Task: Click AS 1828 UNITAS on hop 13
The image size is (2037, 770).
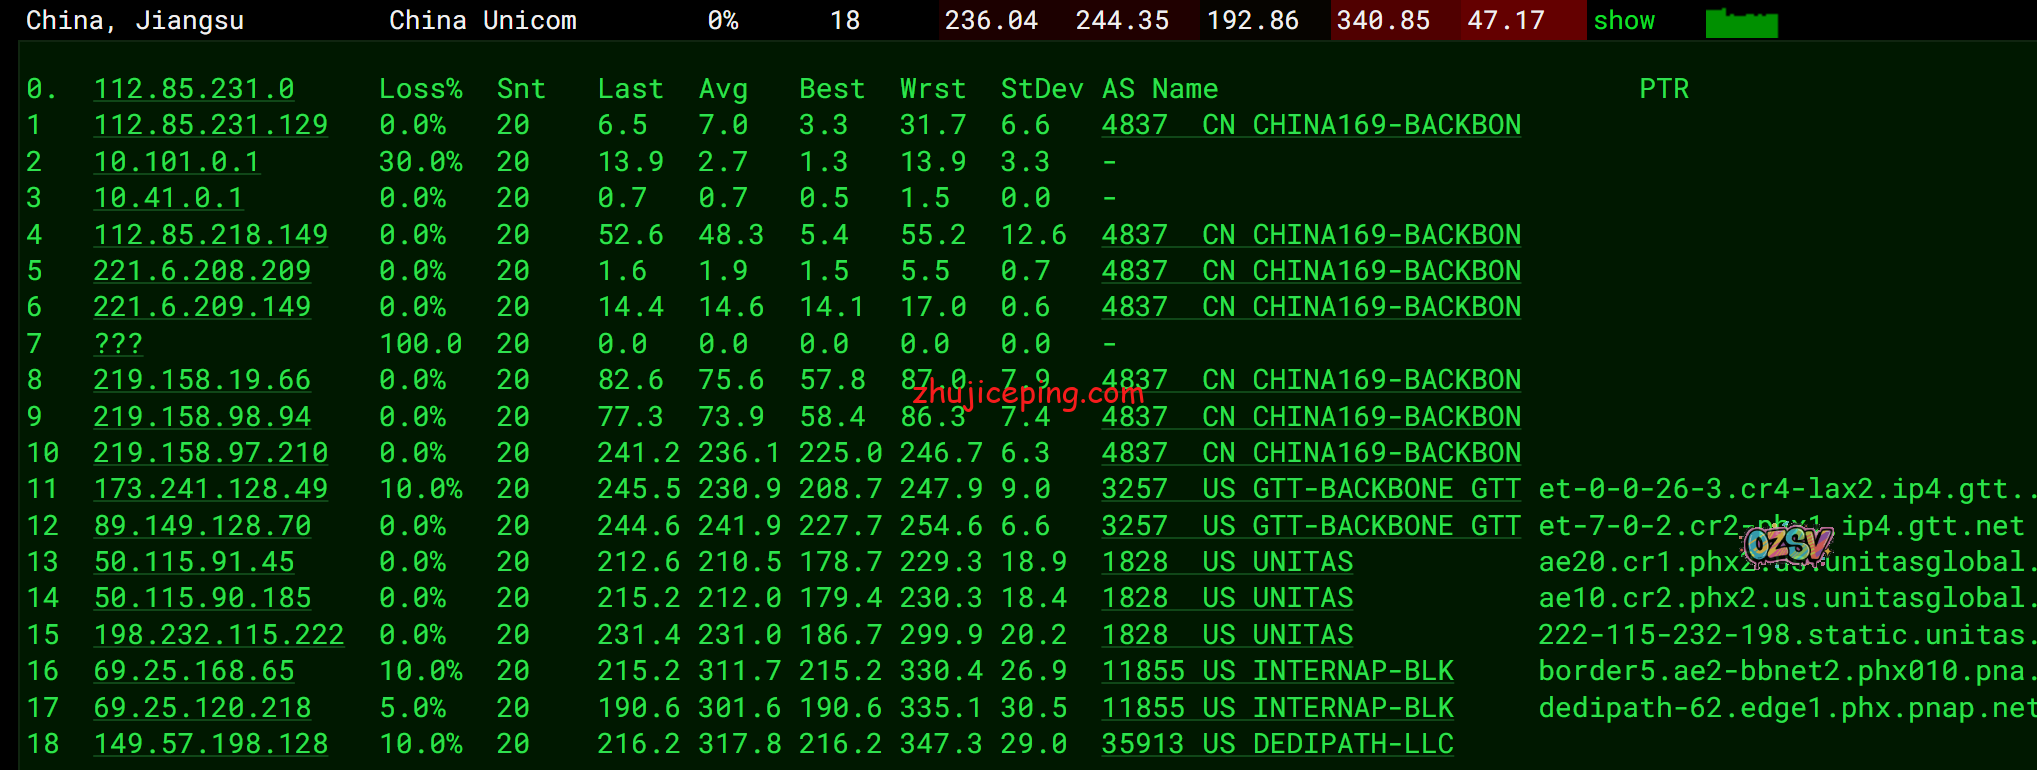Action: coord(1227,562)
